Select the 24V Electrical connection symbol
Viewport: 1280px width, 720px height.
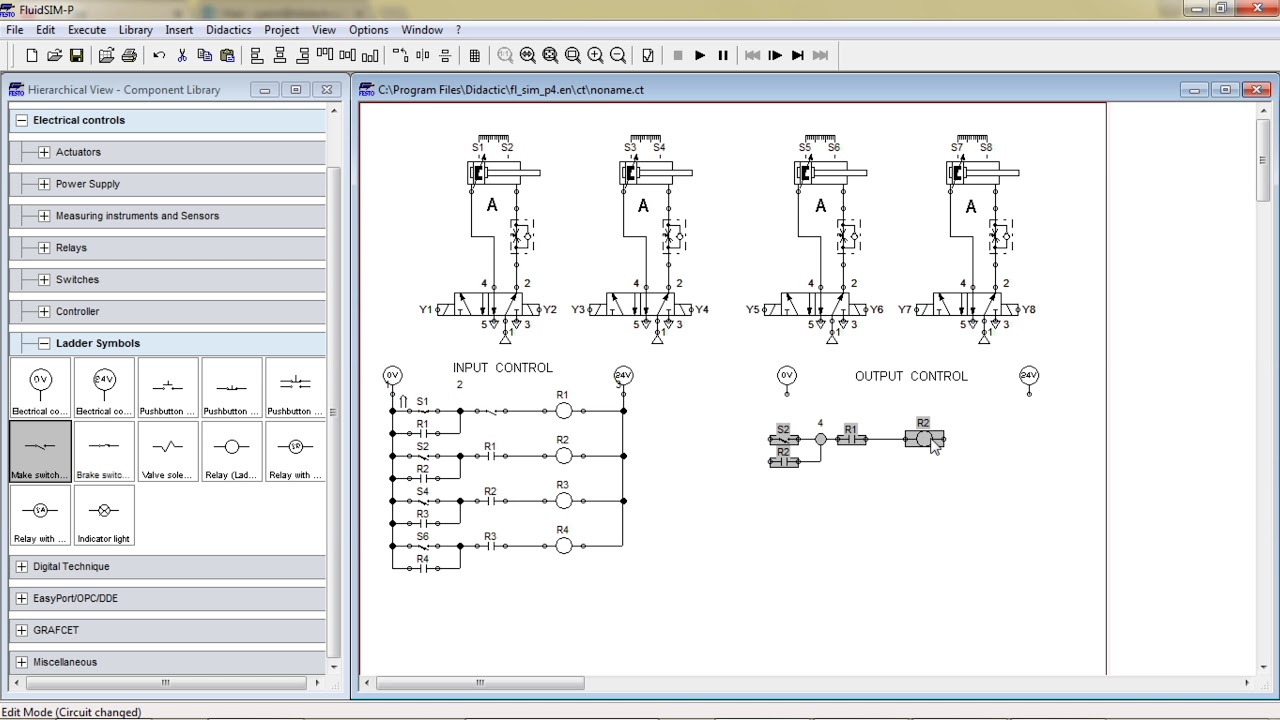click(104, 388)
